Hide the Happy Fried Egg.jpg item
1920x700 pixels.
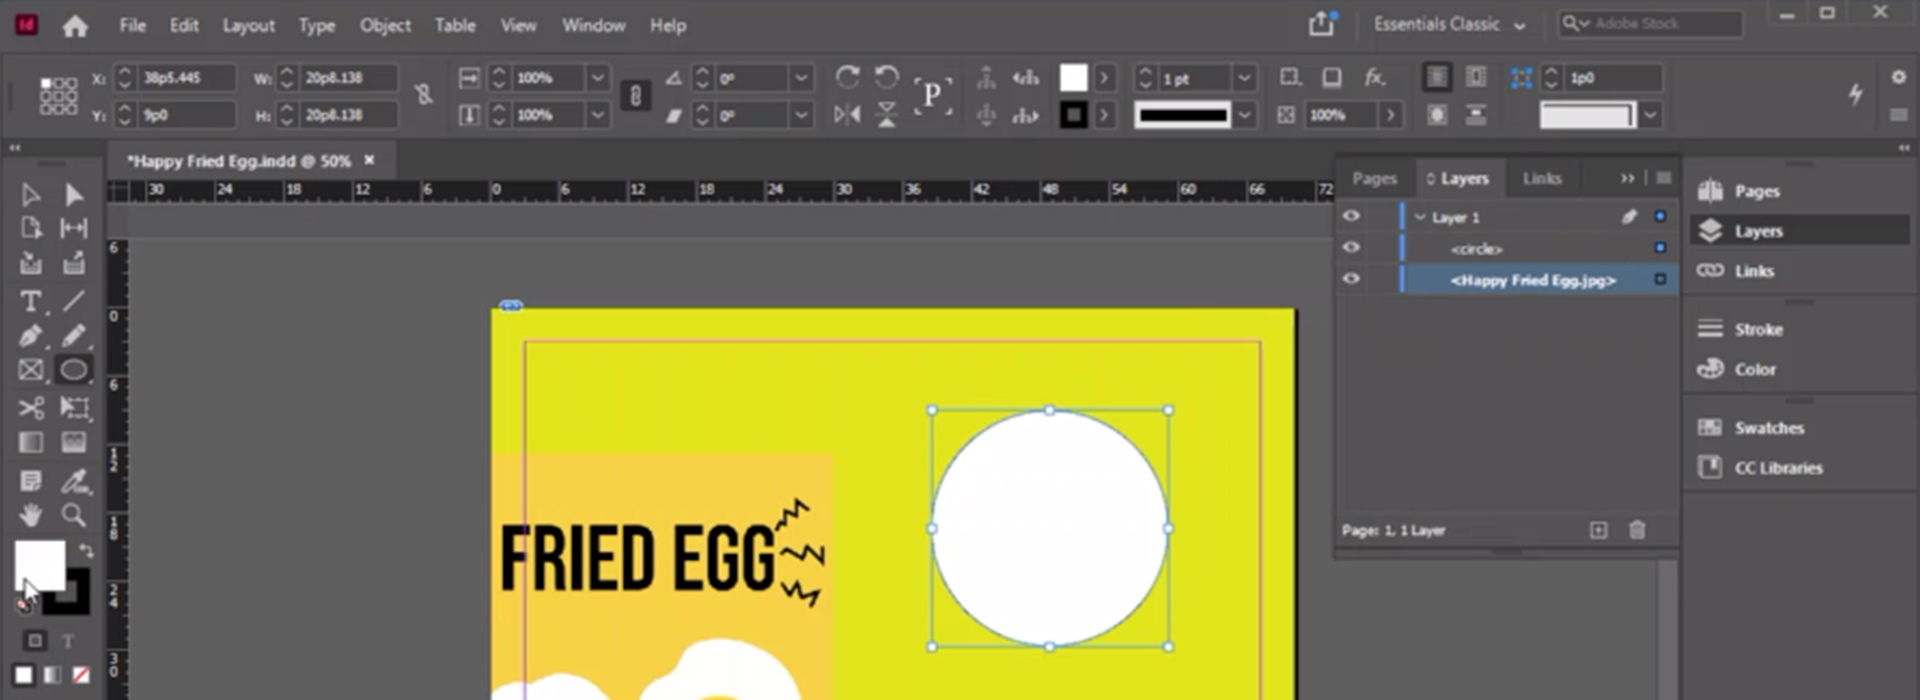pyautogui.click(x=1351, y=279)
